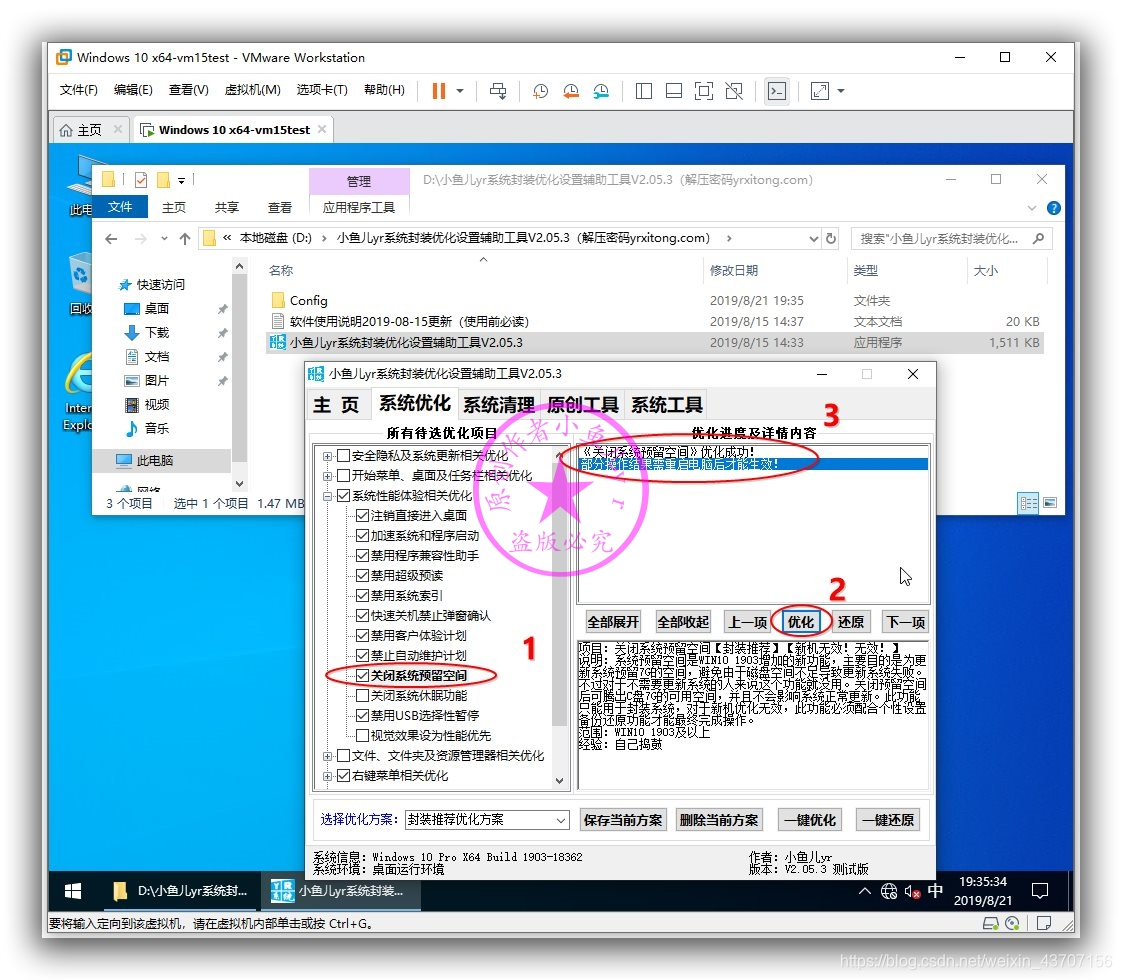Click 优化 button
The image size is (1122, 980).
point(801,622)
